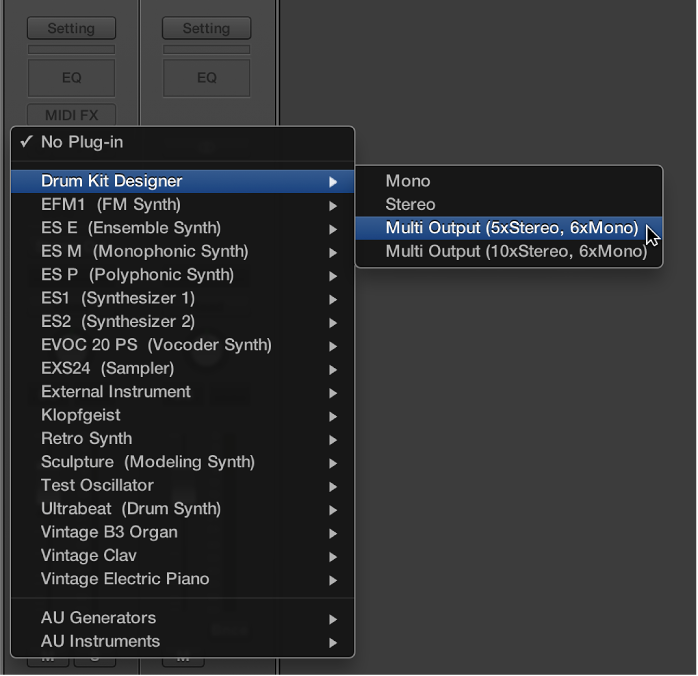698x676 pixels.
Task: Open Drum Kit Designer submenu
Action: pyautogui.click(x=183, y=181)
